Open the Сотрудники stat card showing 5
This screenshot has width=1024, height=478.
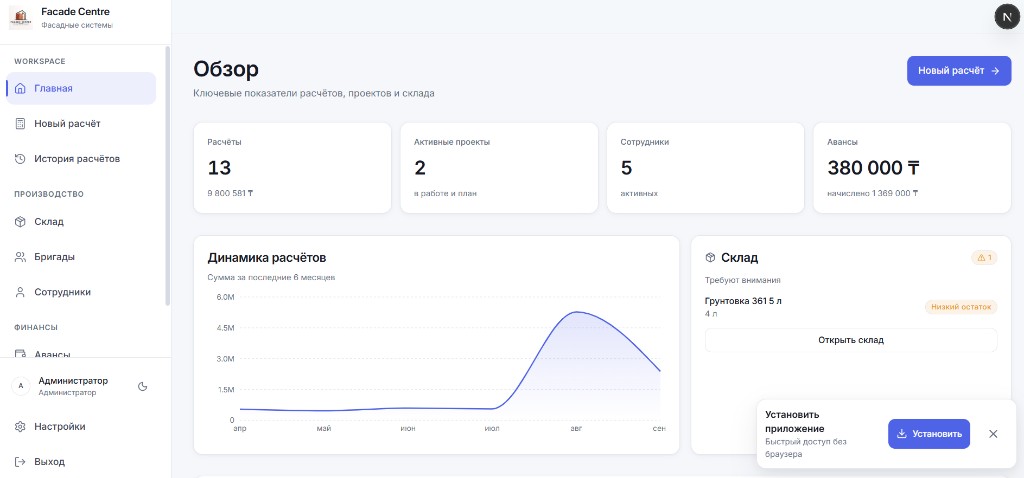pyautogui.click(x=705, y=168)
